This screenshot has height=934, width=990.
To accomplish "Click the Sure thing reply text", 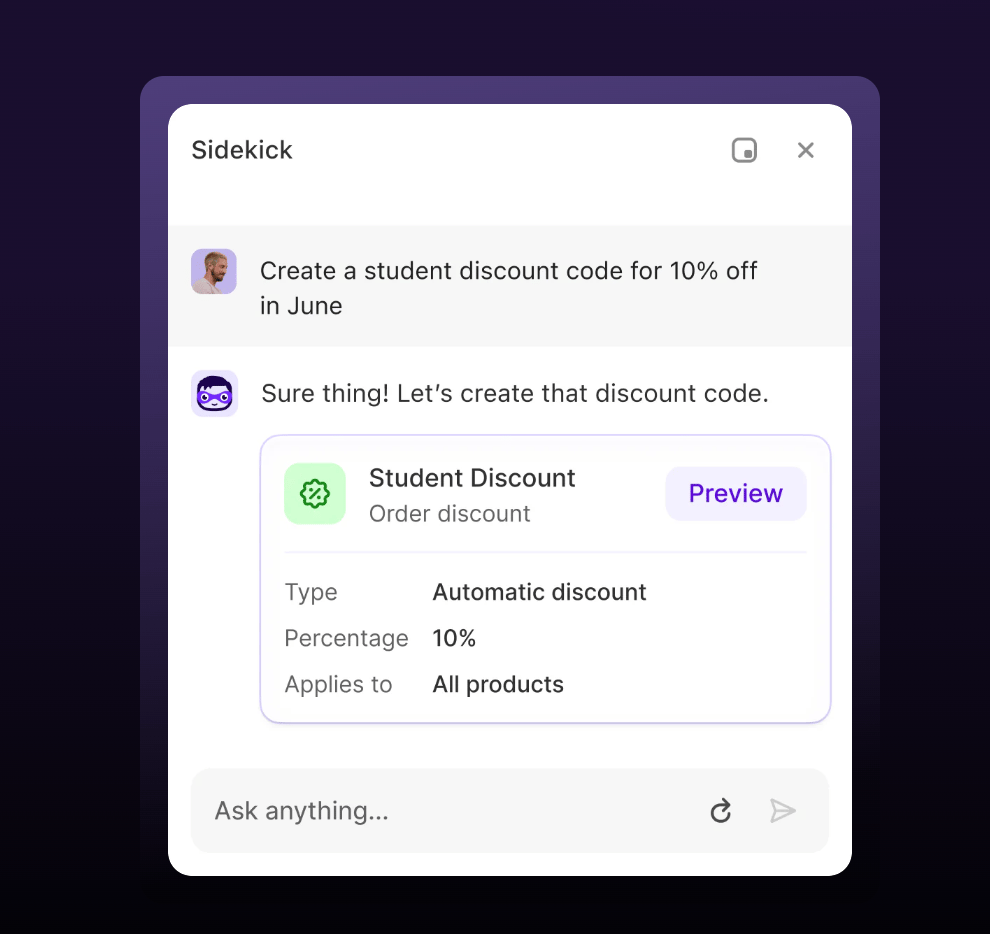I will point(515,393).
